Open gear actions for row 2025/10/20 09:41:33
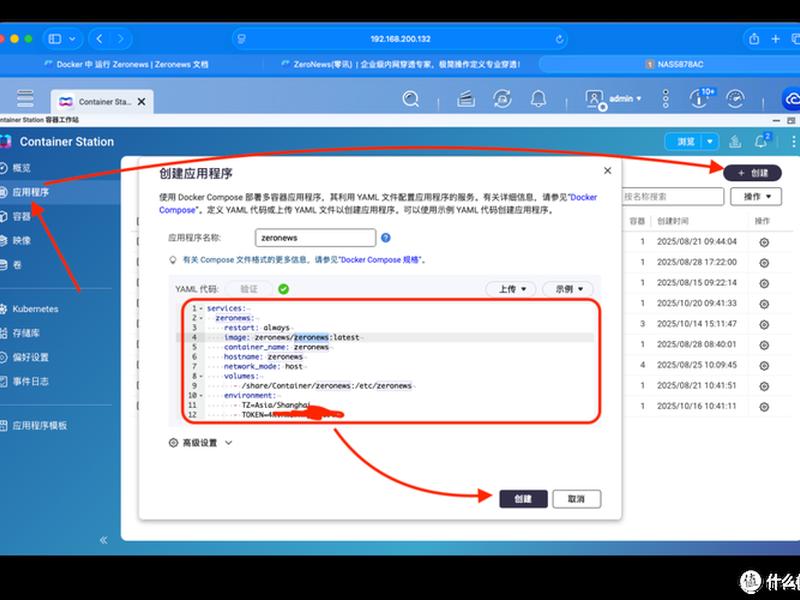This screenshot has width=800, height=600. 764,304
